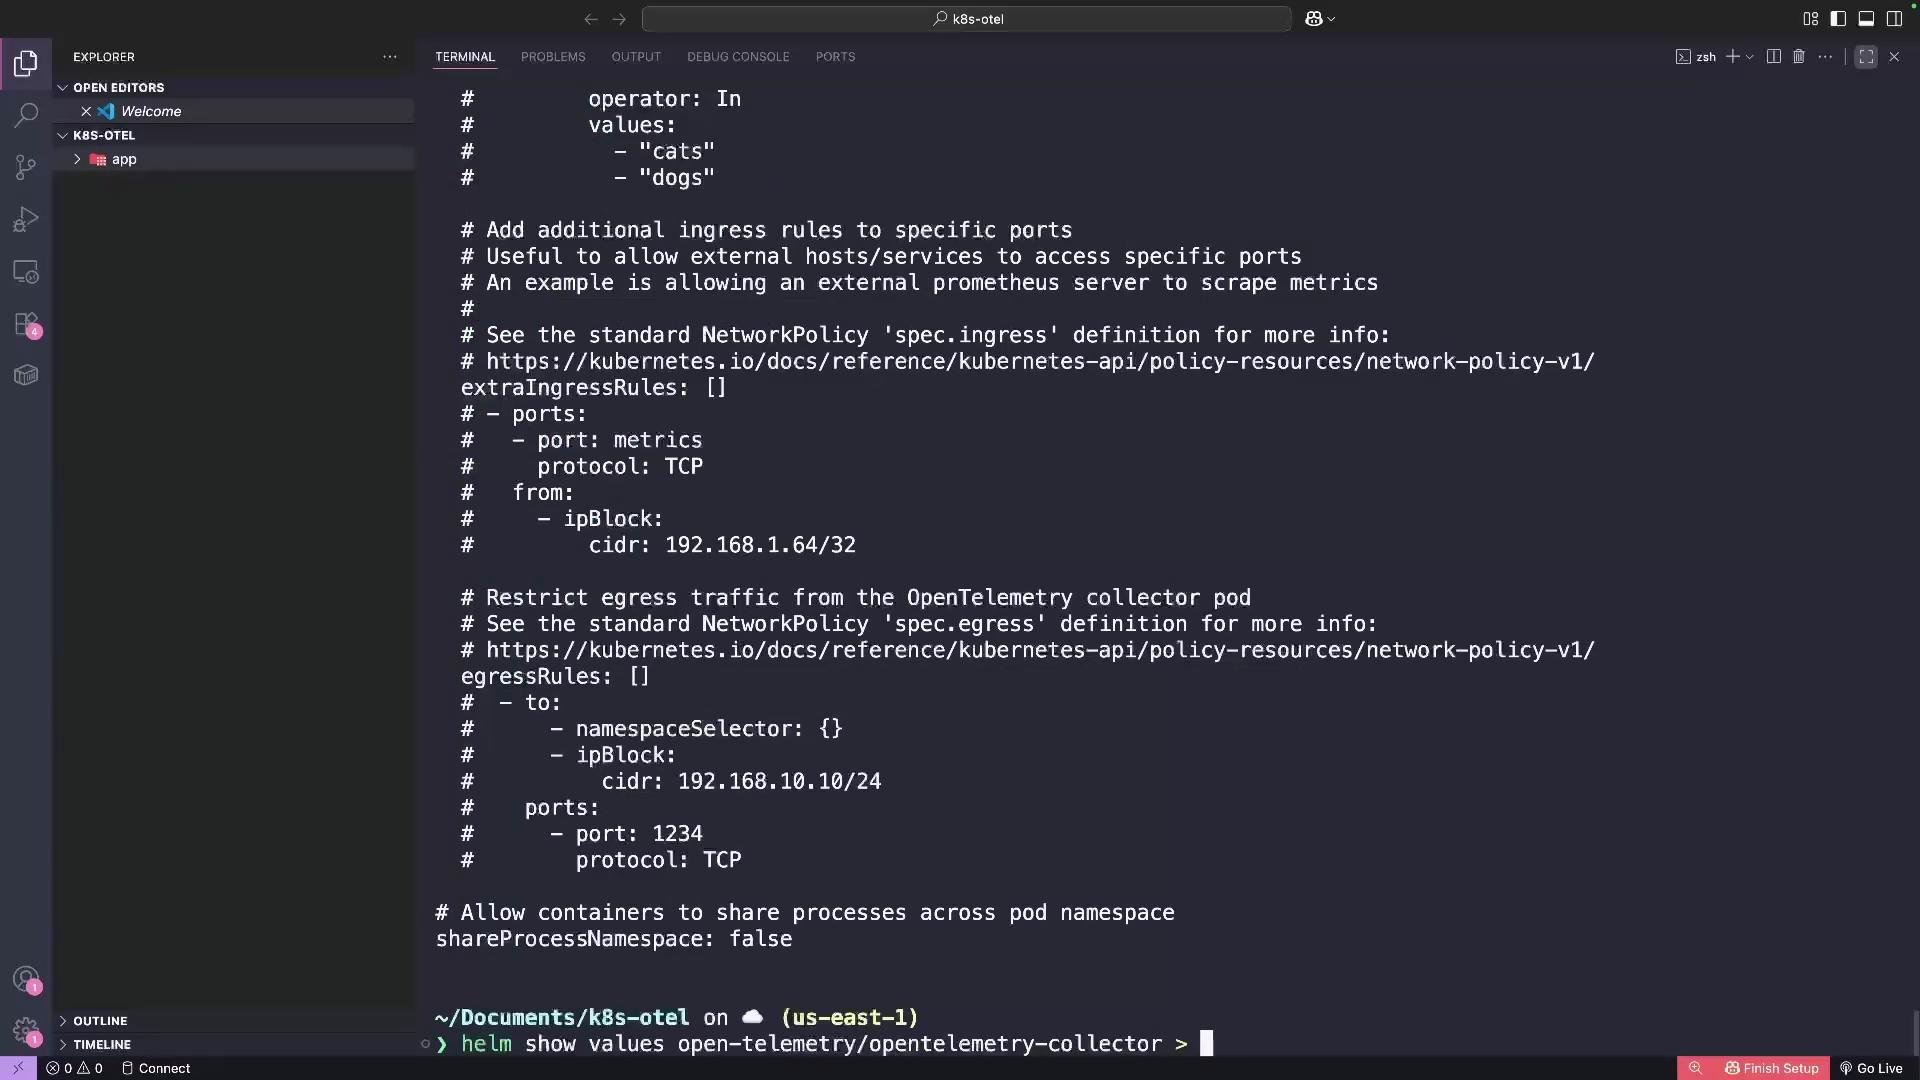Open Manage settings gear
The width and height of the screenshot is (1920, 1080).
(x=26, y=1031)
